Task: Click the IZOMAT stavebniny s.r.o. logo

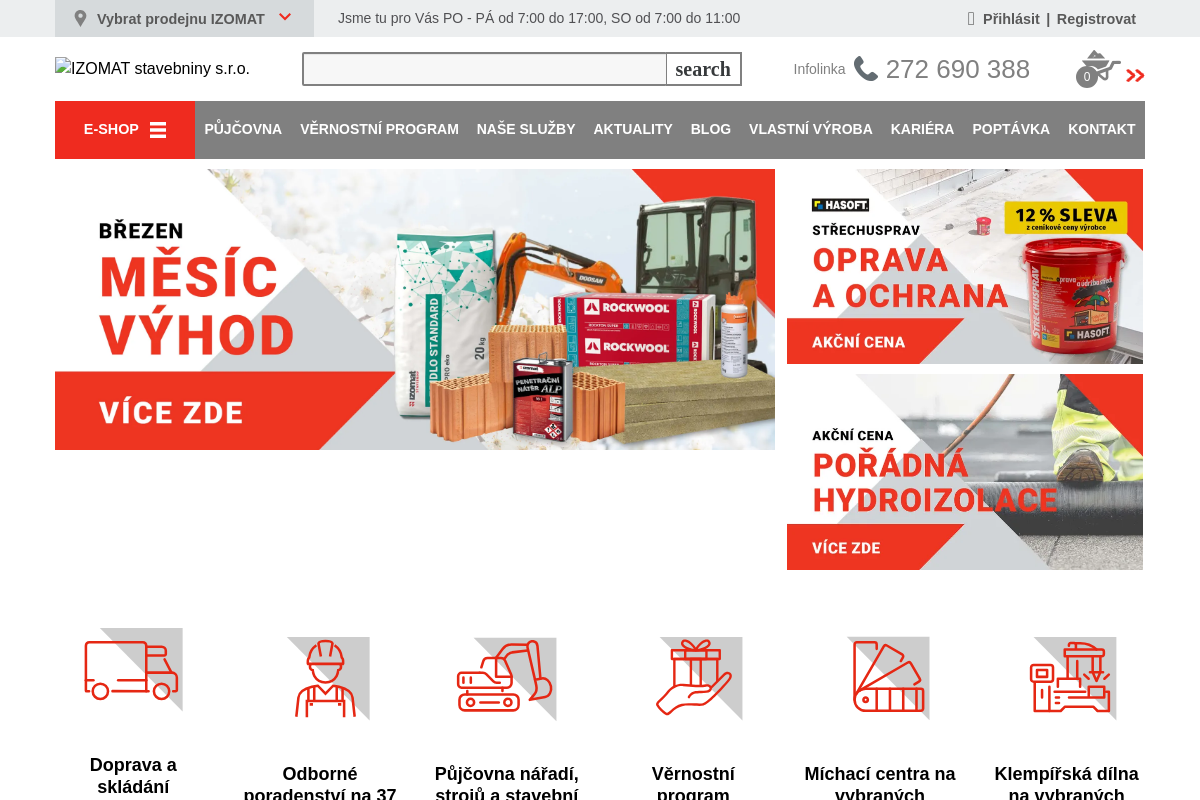Action: coord(152,68)
